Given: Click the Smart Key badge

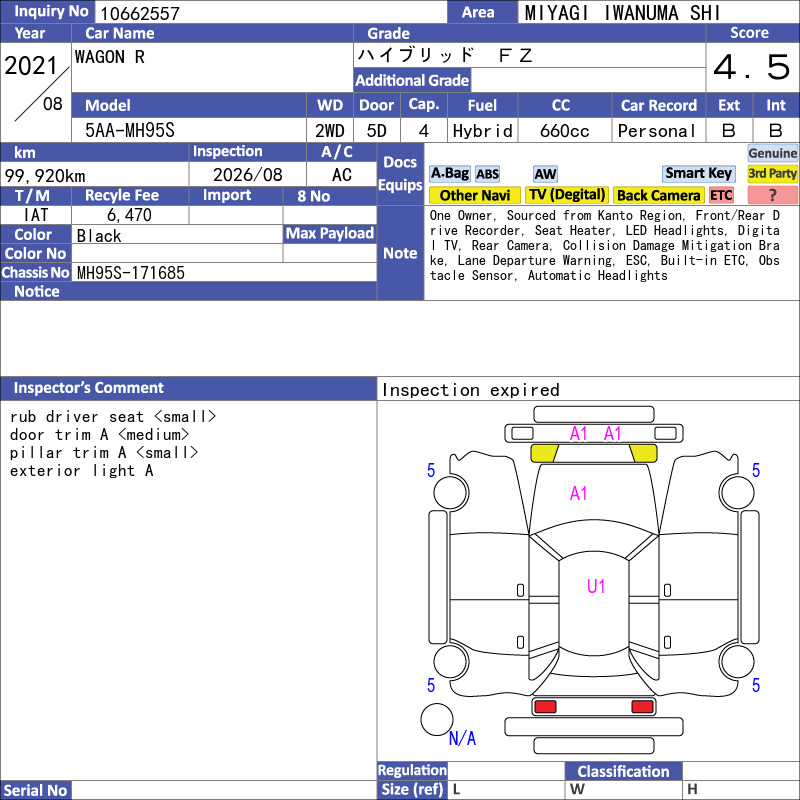Looking at the screenshot, I should [x=698, y=173].
